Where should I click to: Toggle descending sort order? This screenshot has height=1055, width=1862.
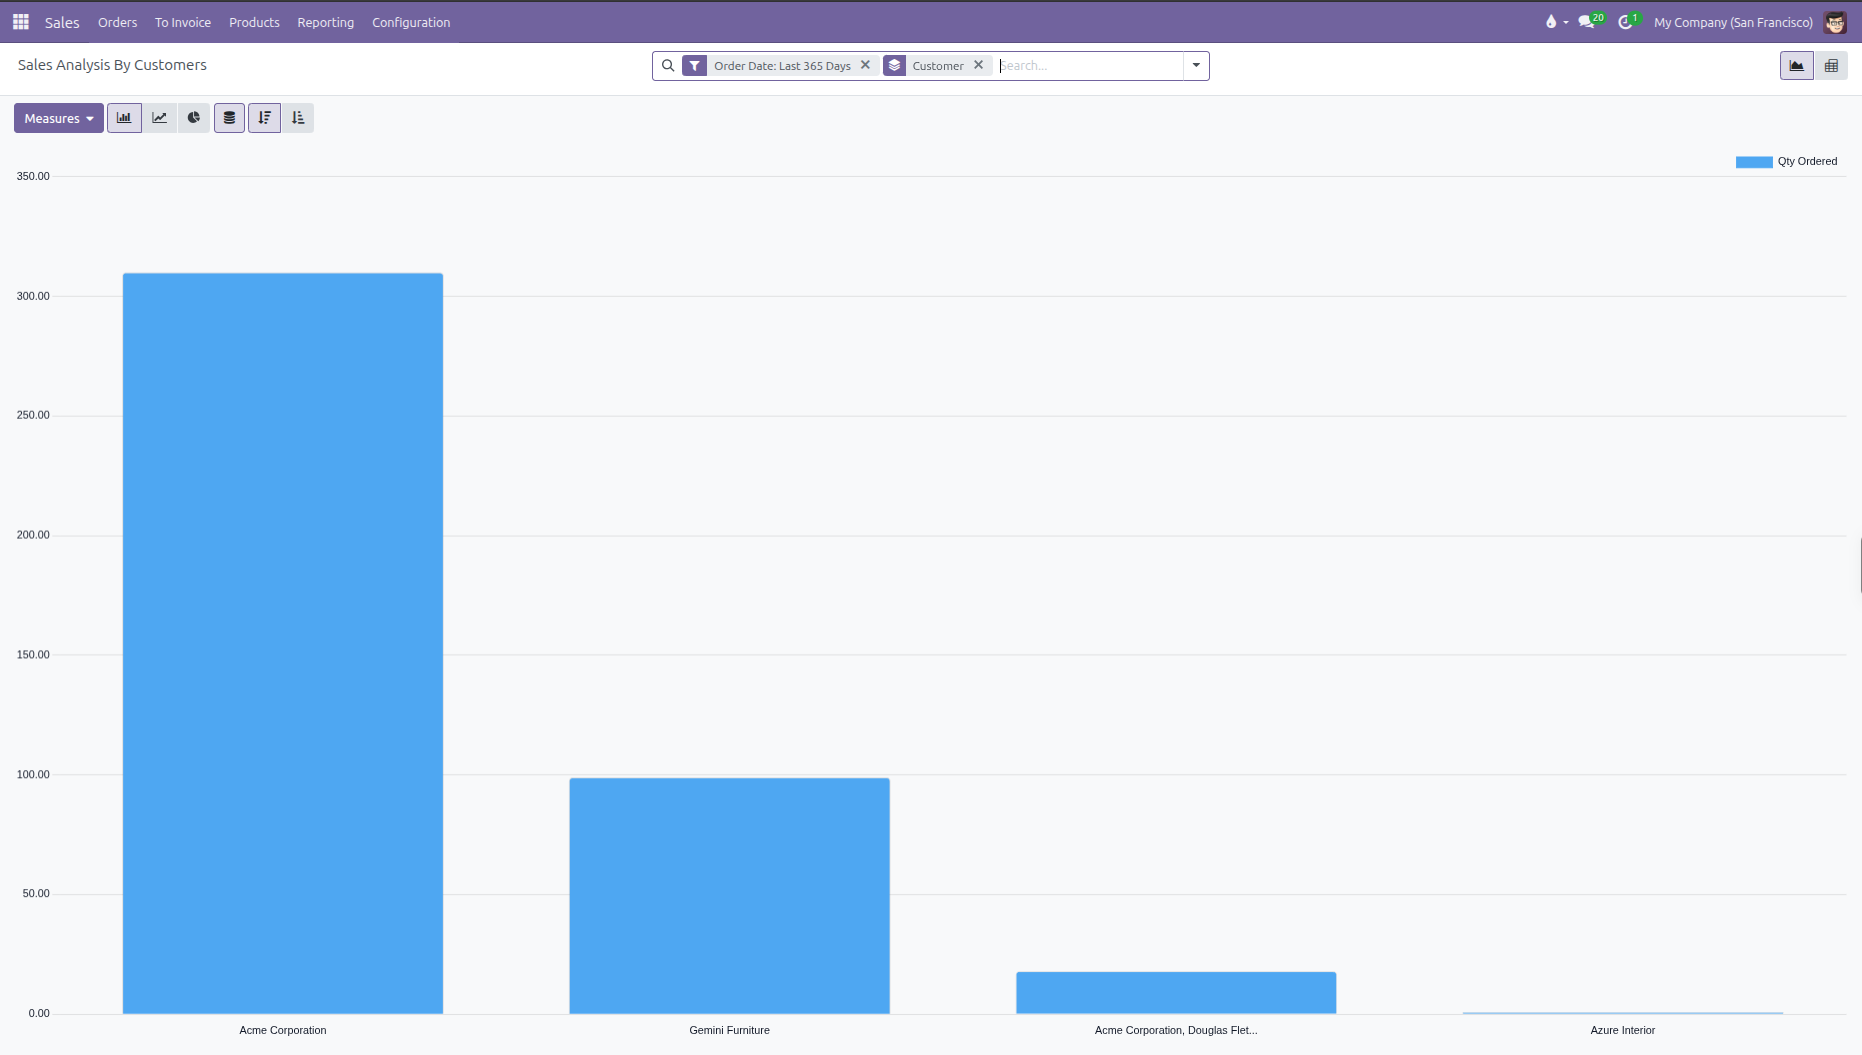(x=264, y=118)
